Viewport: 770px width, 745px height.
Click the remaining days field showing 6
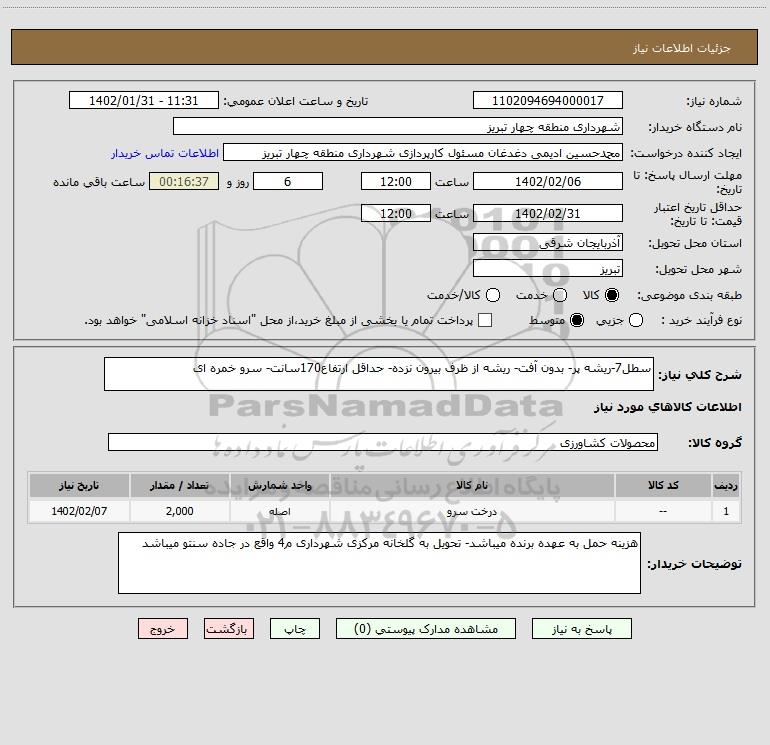point(288,181)
